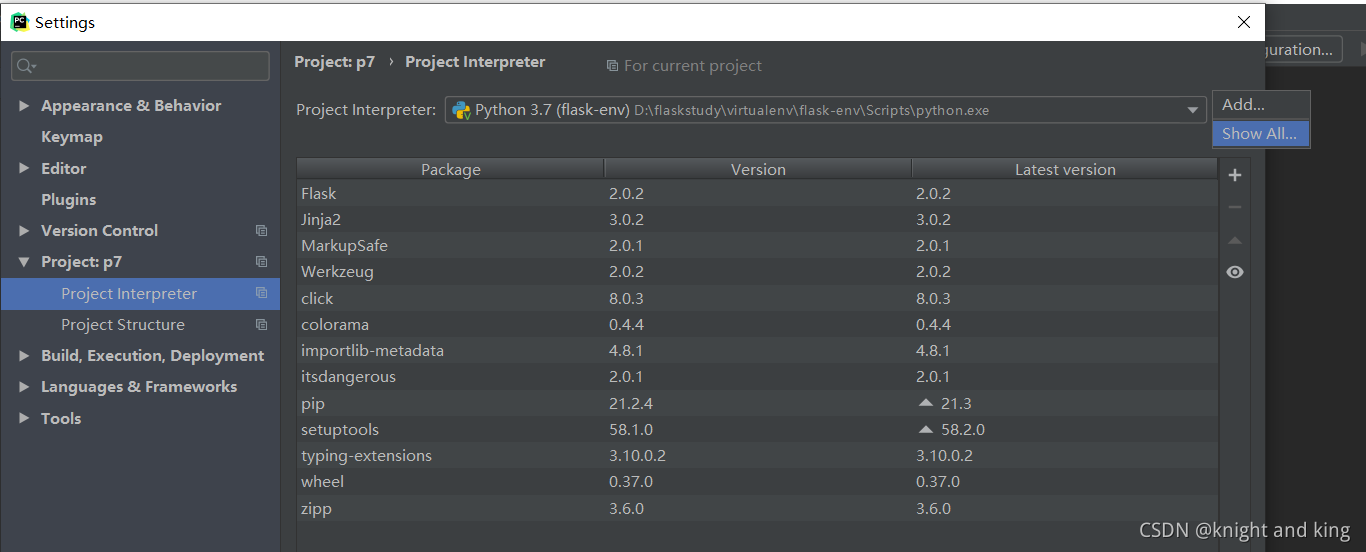Screen dimensions: 1366x552
Task: Click the For current project icon
Action: 612,66
